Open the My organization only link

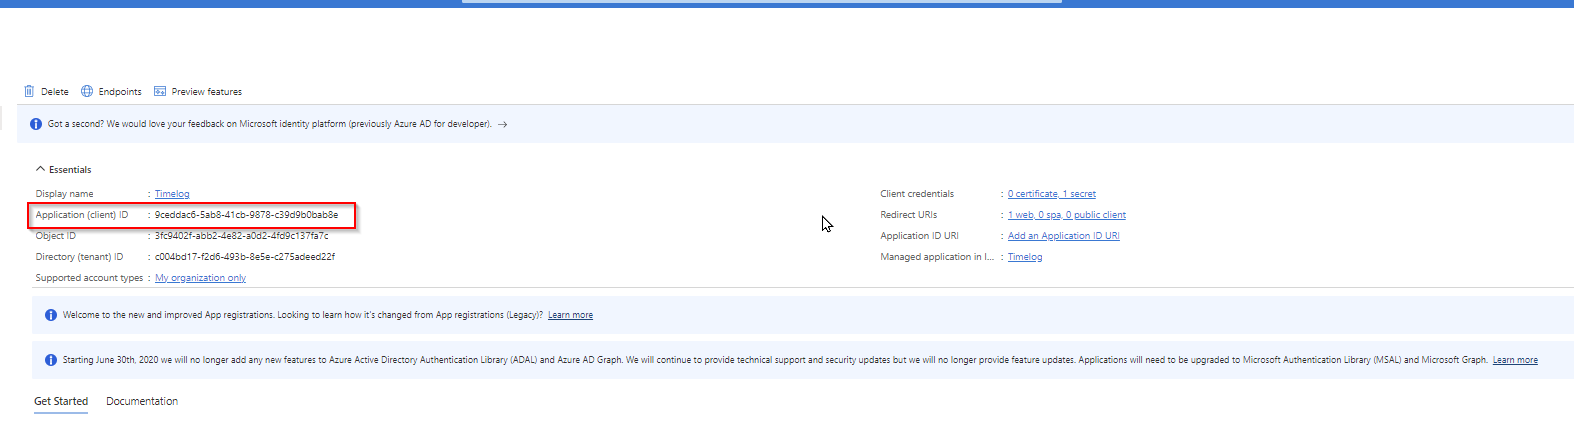point(200,278)
